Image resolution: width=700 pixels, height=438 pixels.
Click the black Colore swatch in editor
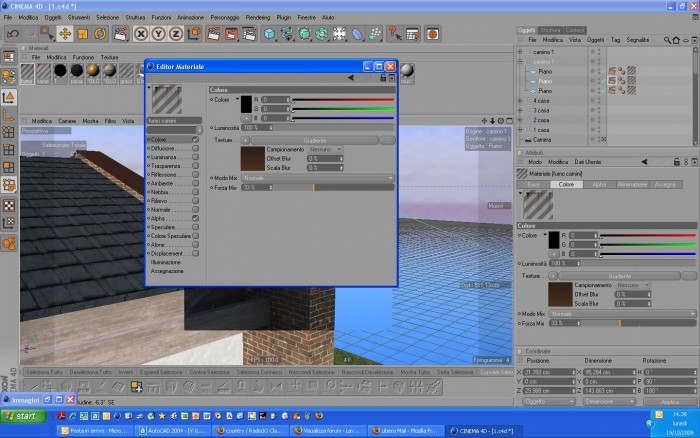246,104
